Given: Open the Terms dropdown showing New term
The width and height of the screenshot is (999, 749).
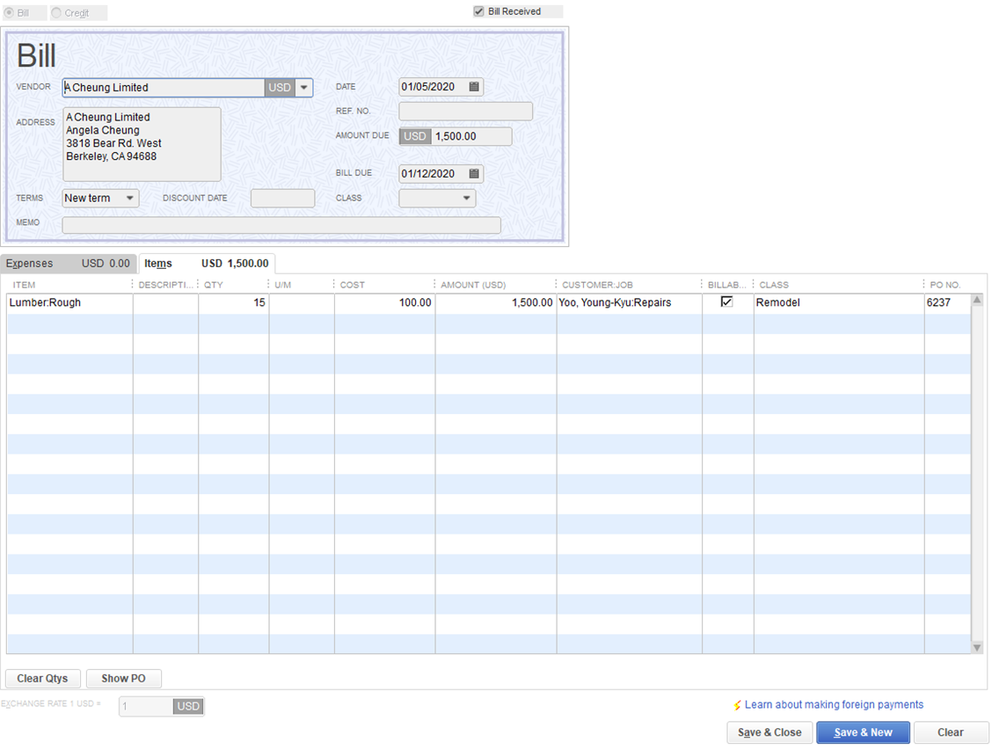Looking at the screenshot, I should 100,198.
